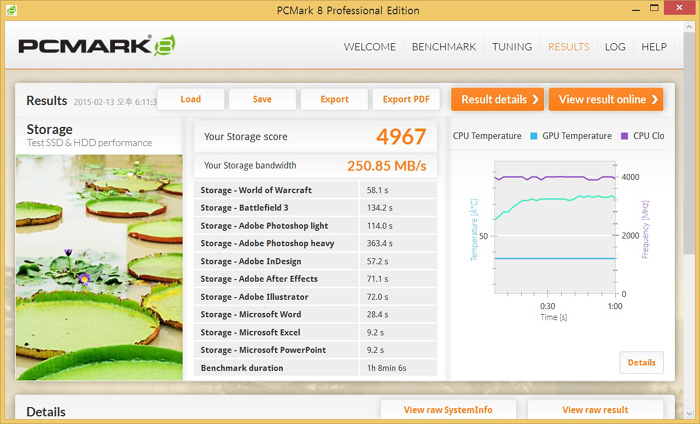Click the Export PDF button
This screenshot has width=700, height=424.
tap(406, 99)
